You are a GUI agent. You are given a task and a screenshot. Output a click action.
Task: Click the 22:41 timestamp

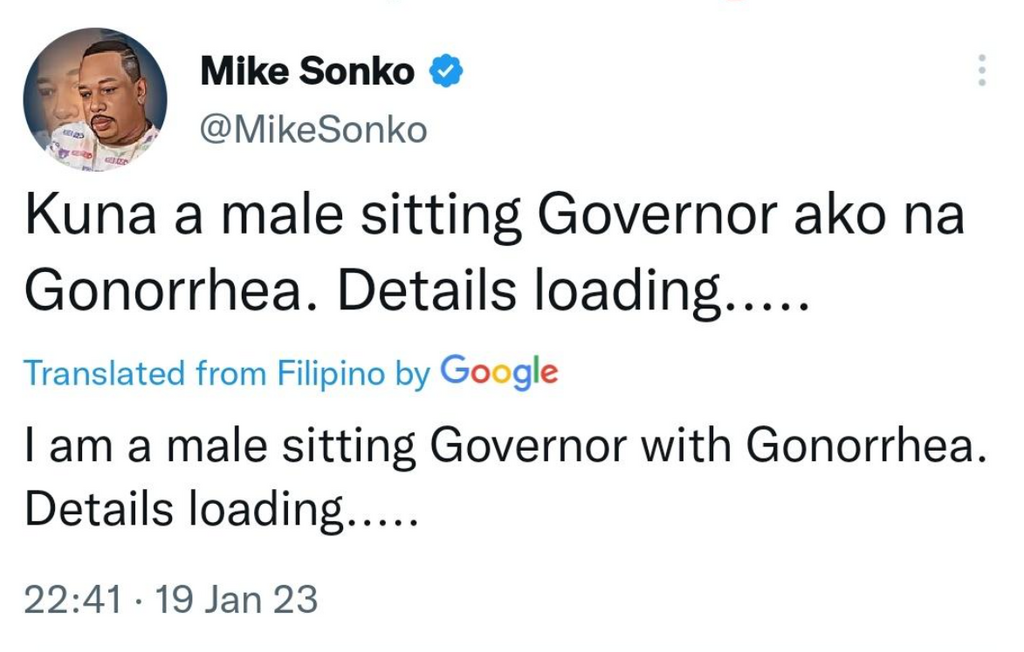coord(73,599)
